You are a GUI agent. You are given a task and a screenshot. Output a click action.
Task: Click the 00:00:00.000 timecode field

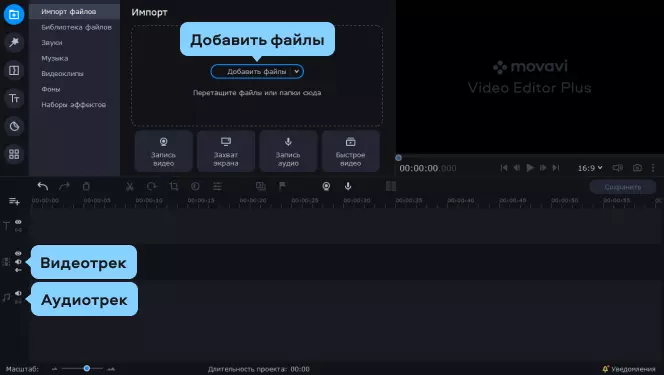pyautogui.click(x=428, y=168)
